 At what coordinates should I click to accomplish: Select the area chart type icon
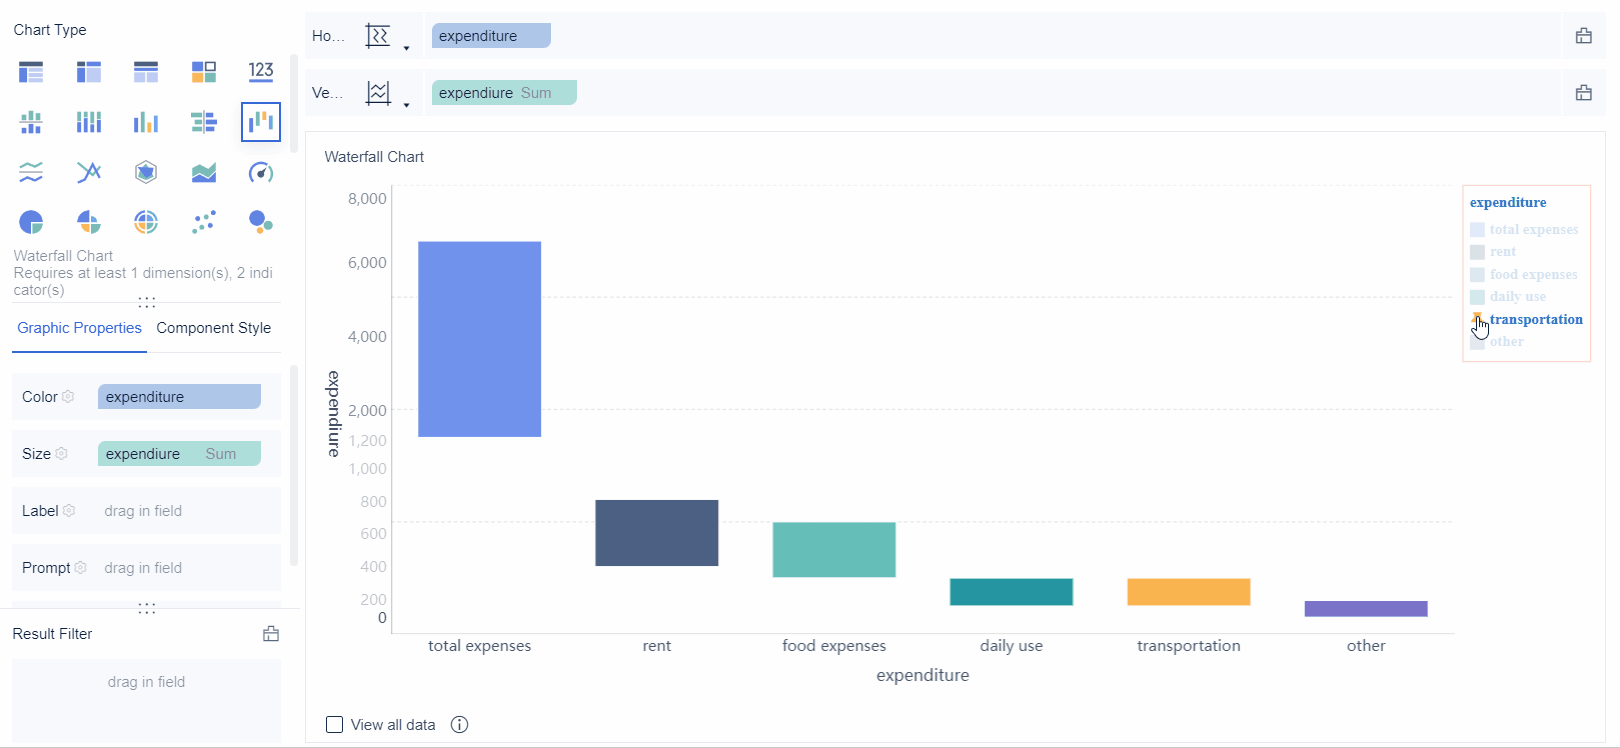[204, 173]
